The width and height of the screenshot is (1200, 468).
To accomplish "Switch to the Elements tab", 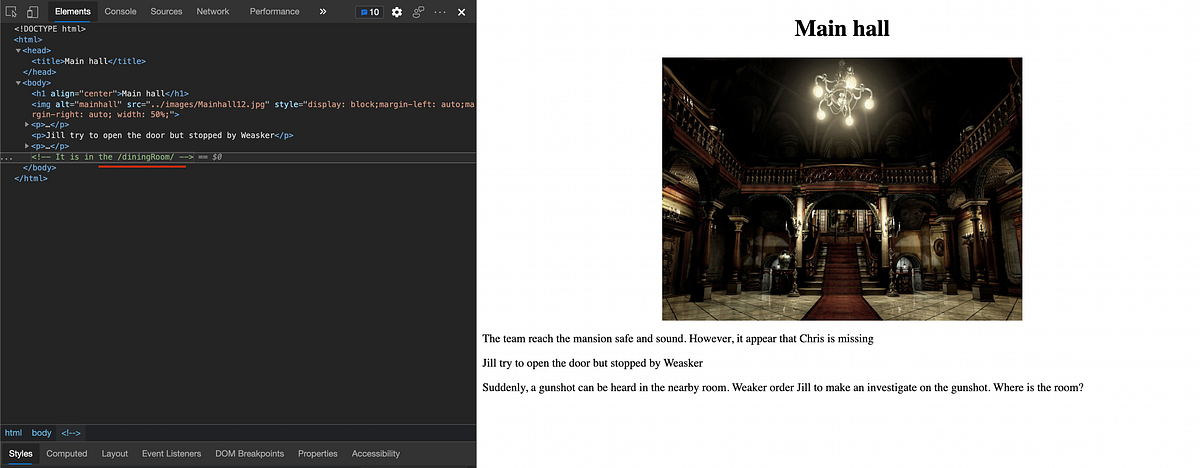I will [73, 12].
